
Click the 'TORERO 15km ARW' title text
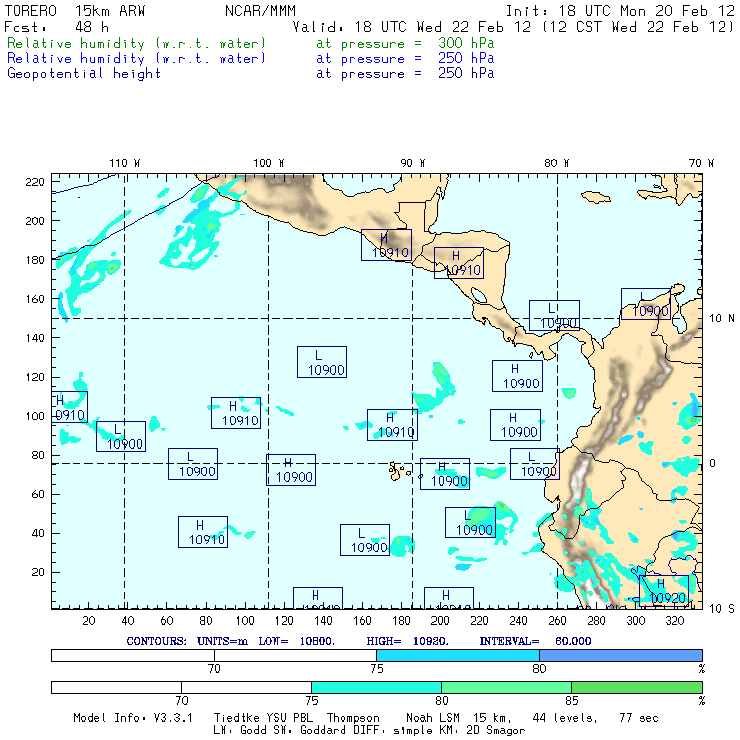pyautogui.click(x=75, y=11)
